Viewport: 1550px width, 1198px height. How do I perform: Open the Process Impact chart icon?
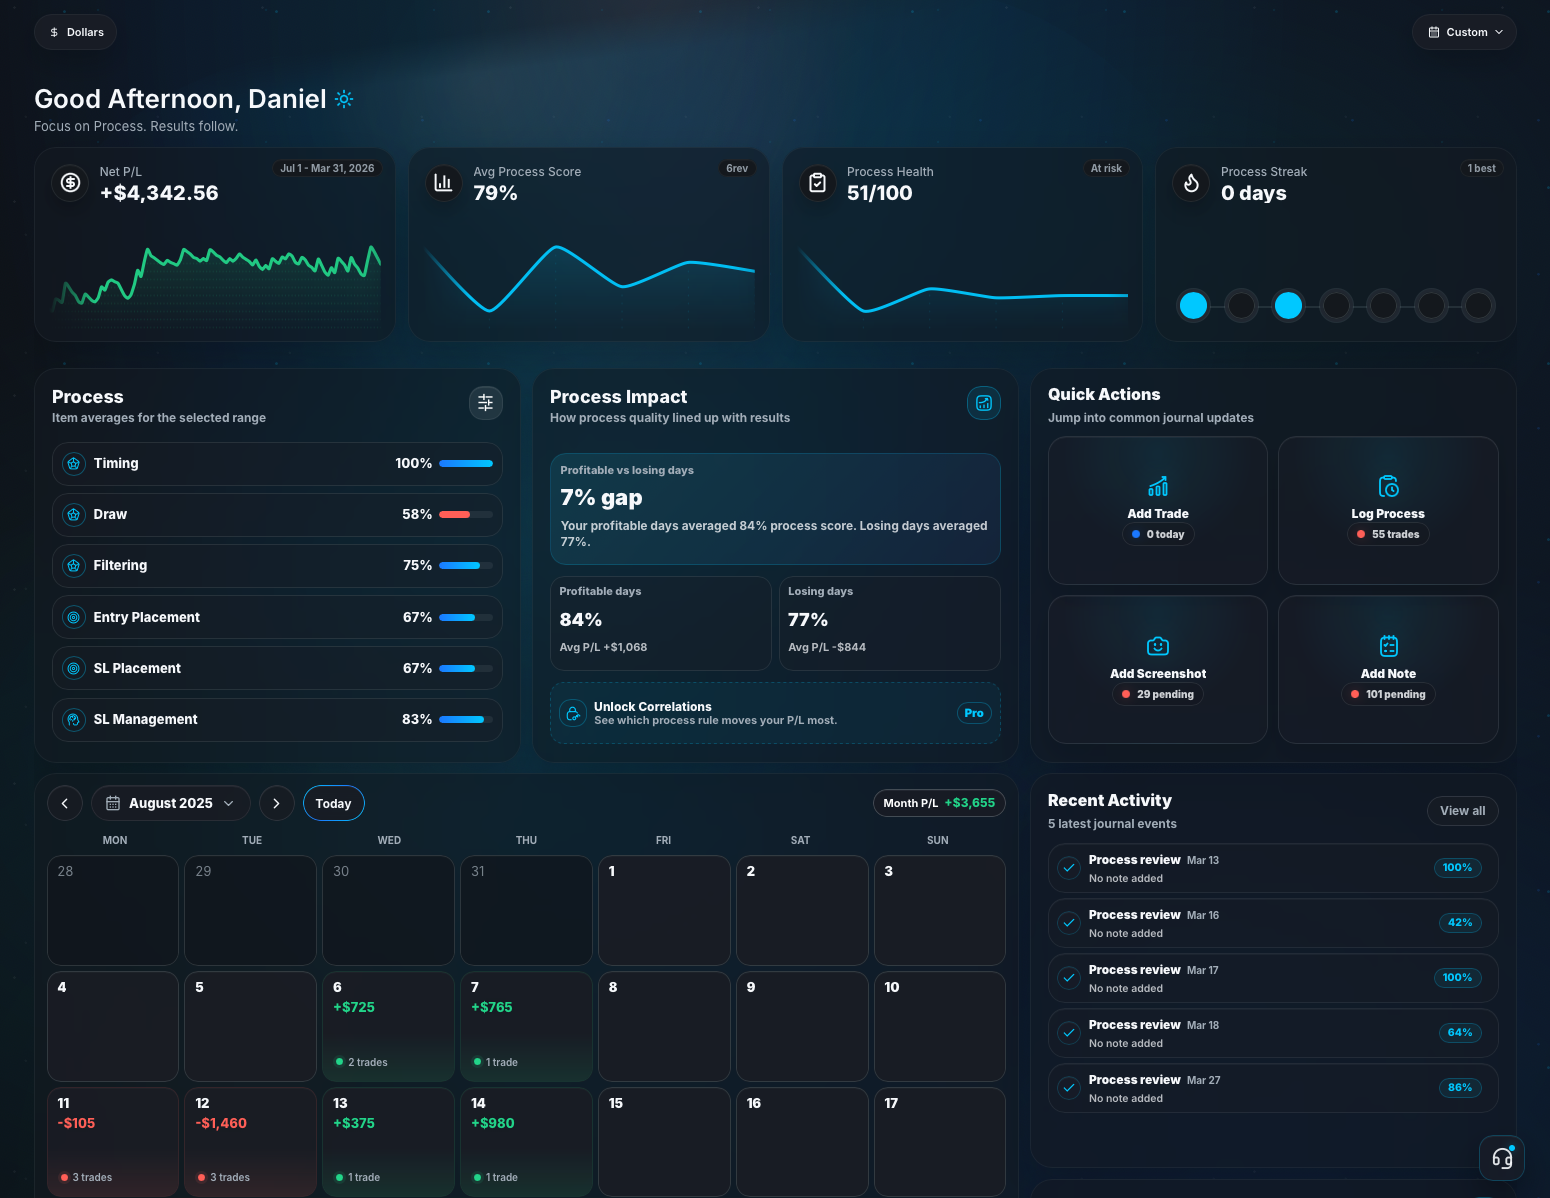984,403
